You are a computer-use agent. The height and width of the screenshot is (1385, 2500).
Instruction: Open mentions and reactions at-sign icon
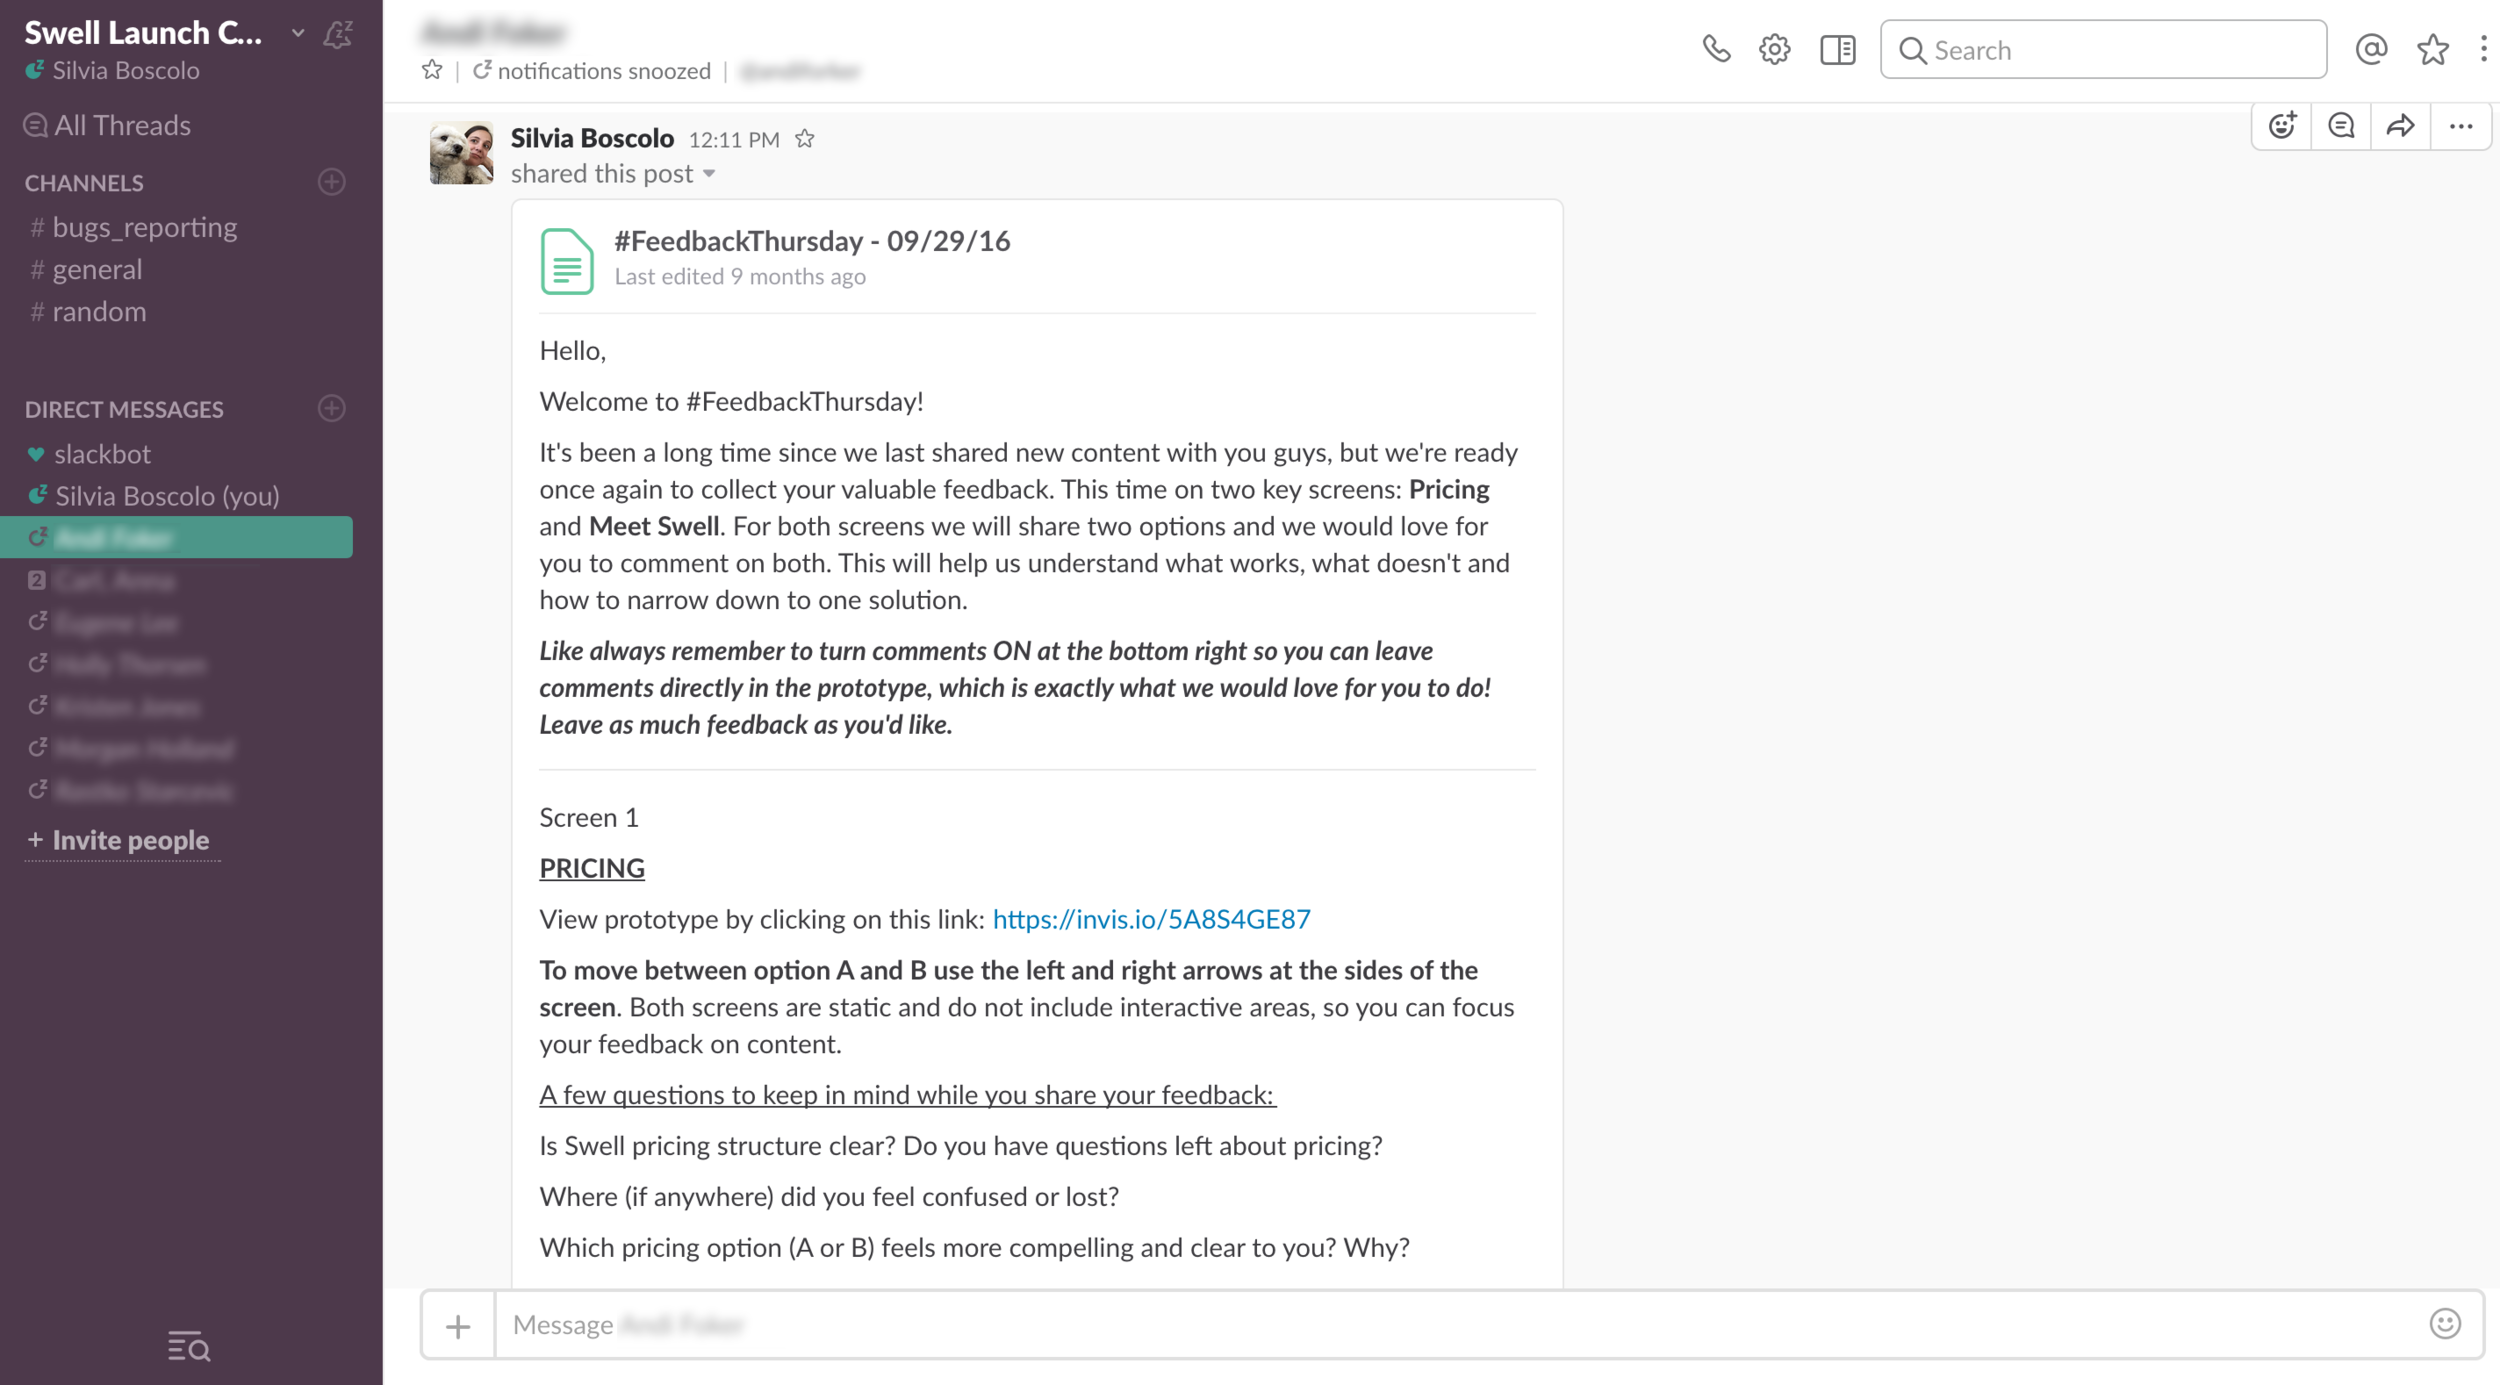tap(2371, 49)
